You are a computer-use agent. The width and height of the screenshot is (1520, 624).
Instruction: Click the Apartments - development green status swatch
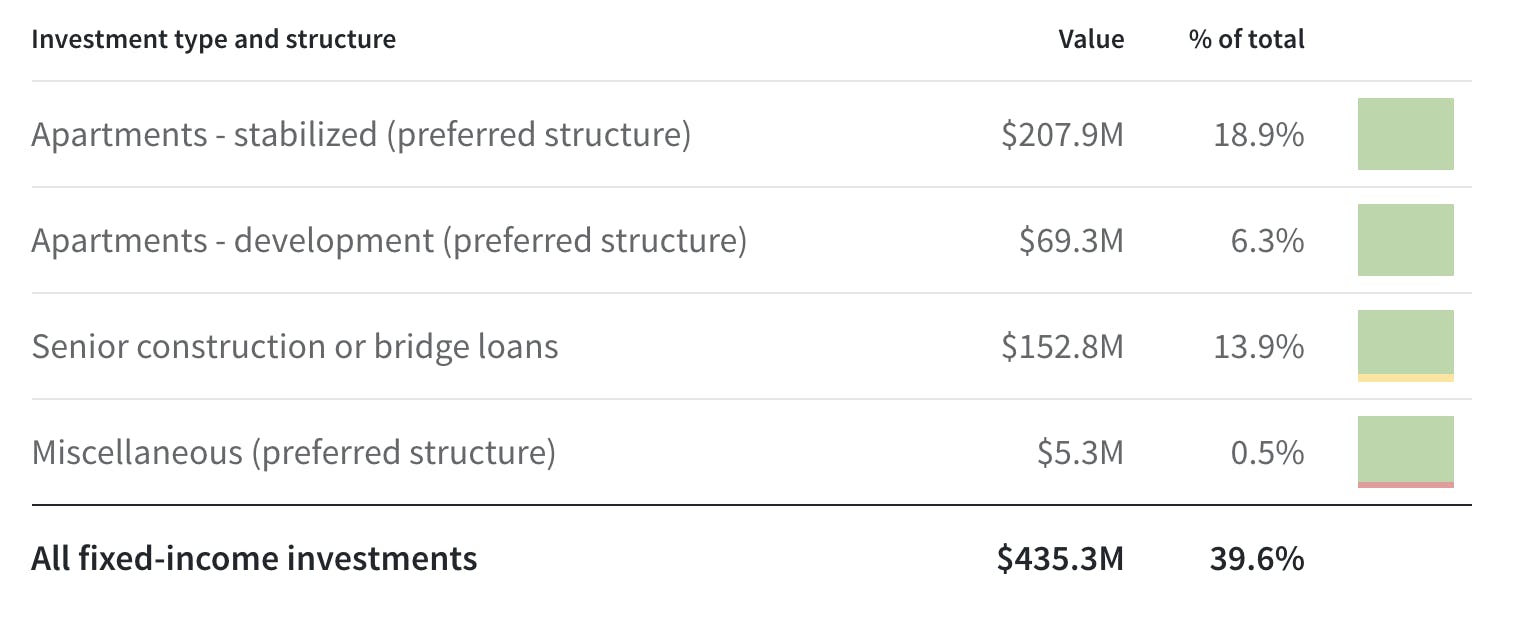[x=1405, y=240]
